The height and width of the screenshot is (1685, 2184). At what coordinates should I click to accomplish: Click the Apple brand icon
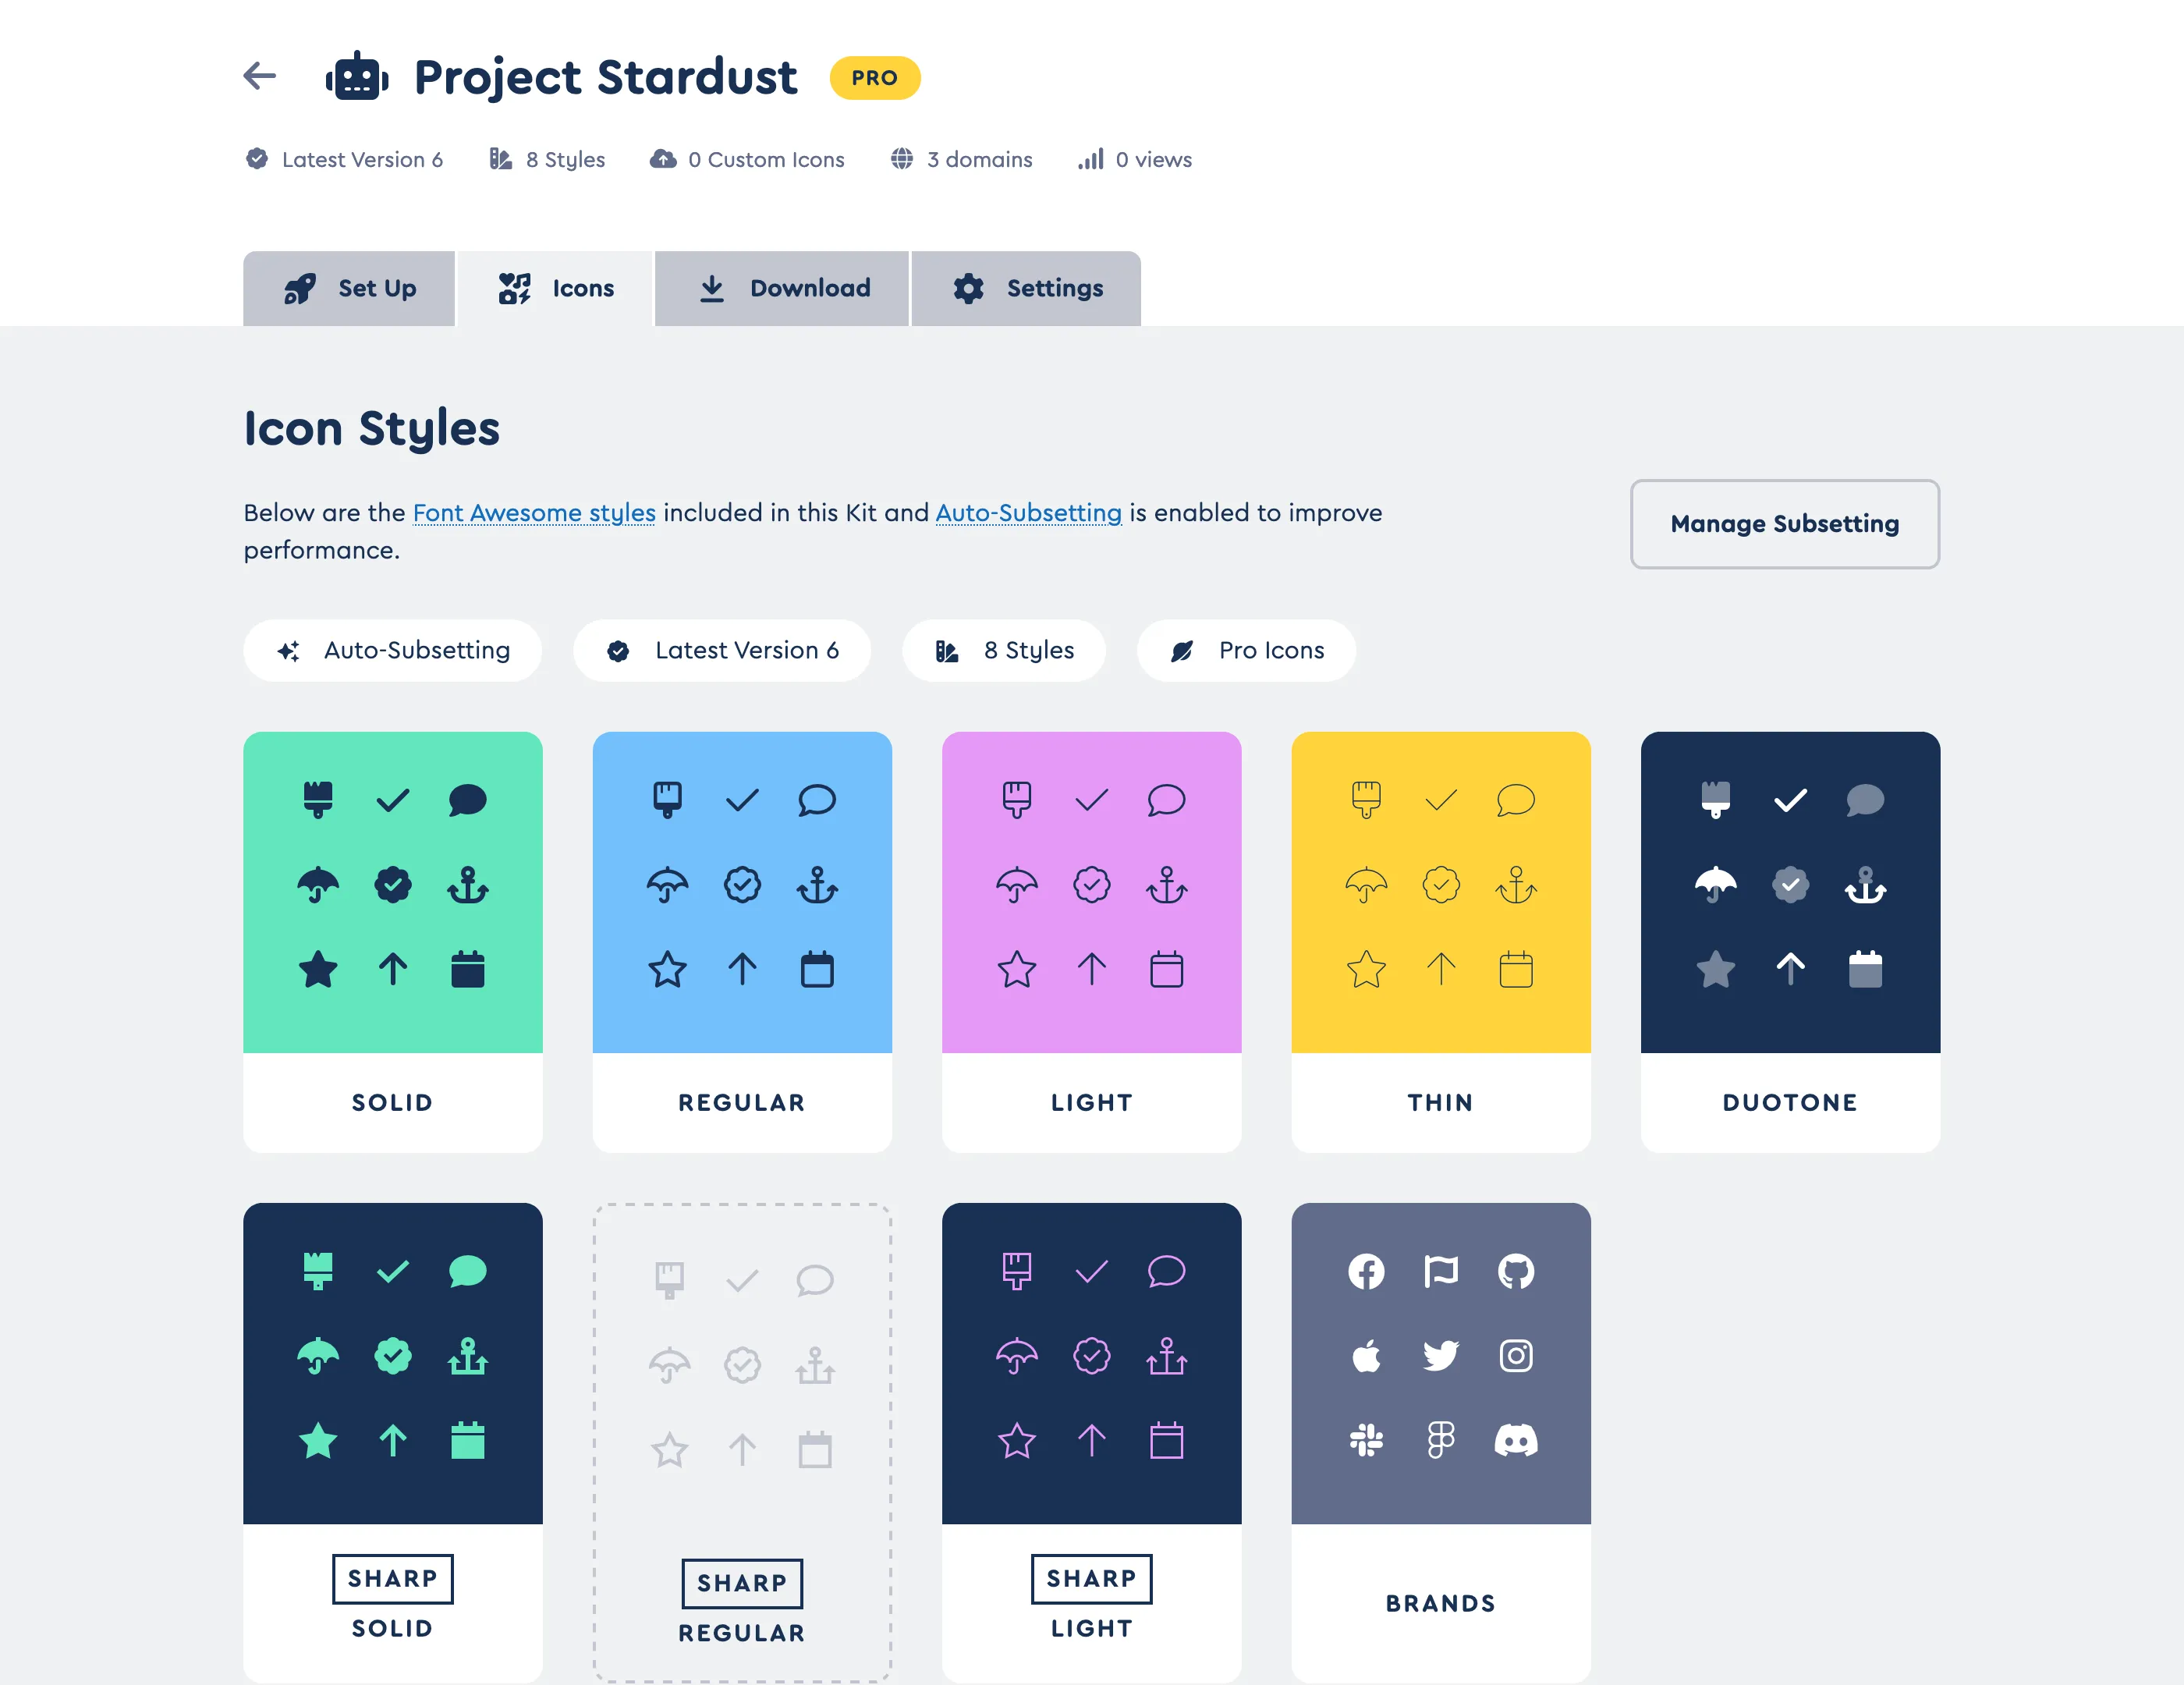pyautogui.click(x=1367, y=1356)
